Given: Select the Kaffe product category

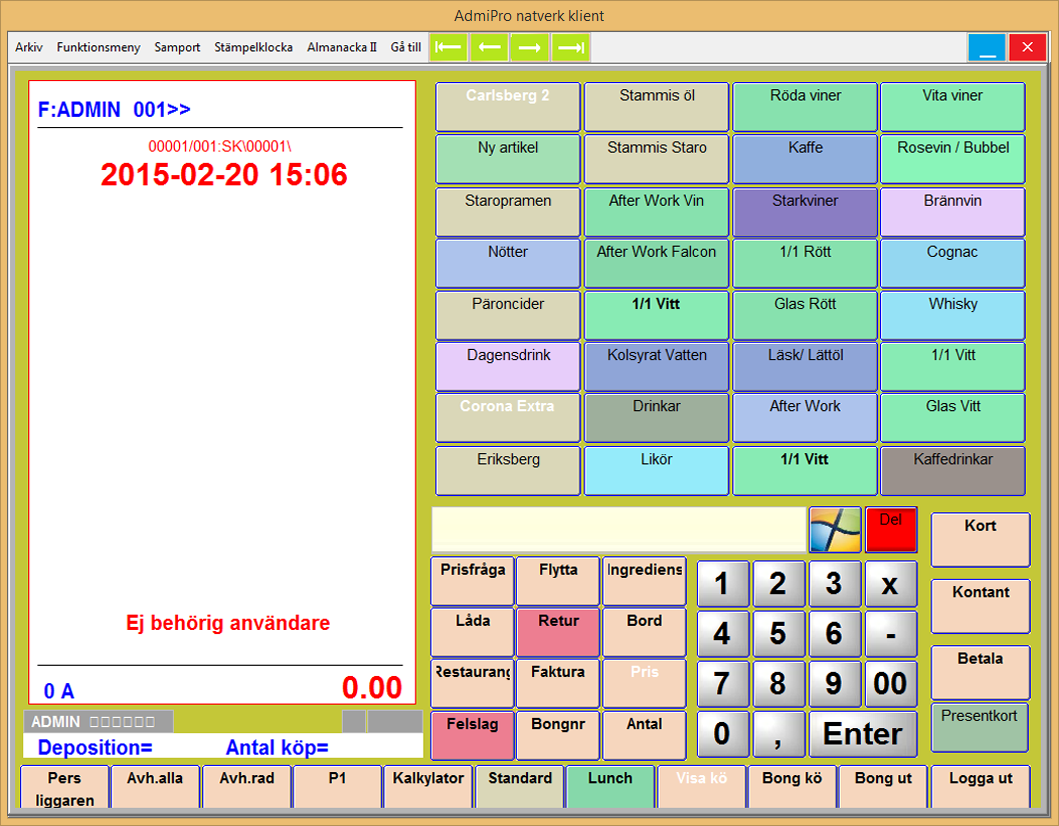Looking at the screenshot, I should pyautogui.click(x=805, y=159).
